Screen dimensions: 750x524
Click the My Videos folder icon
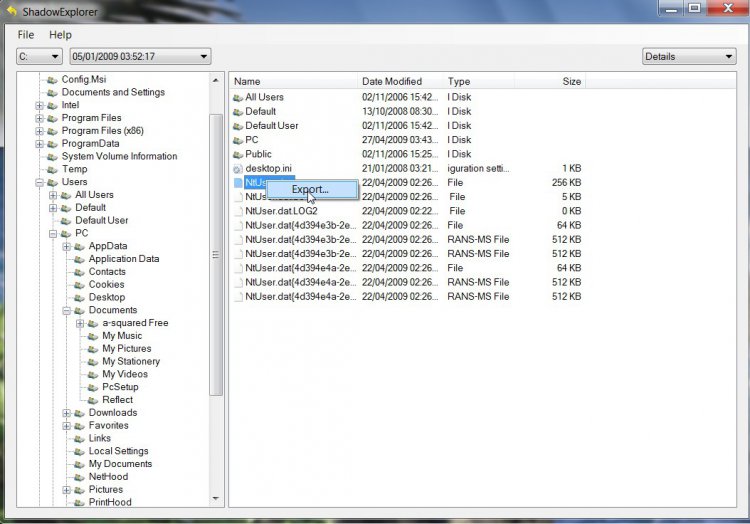coord(92,375)
